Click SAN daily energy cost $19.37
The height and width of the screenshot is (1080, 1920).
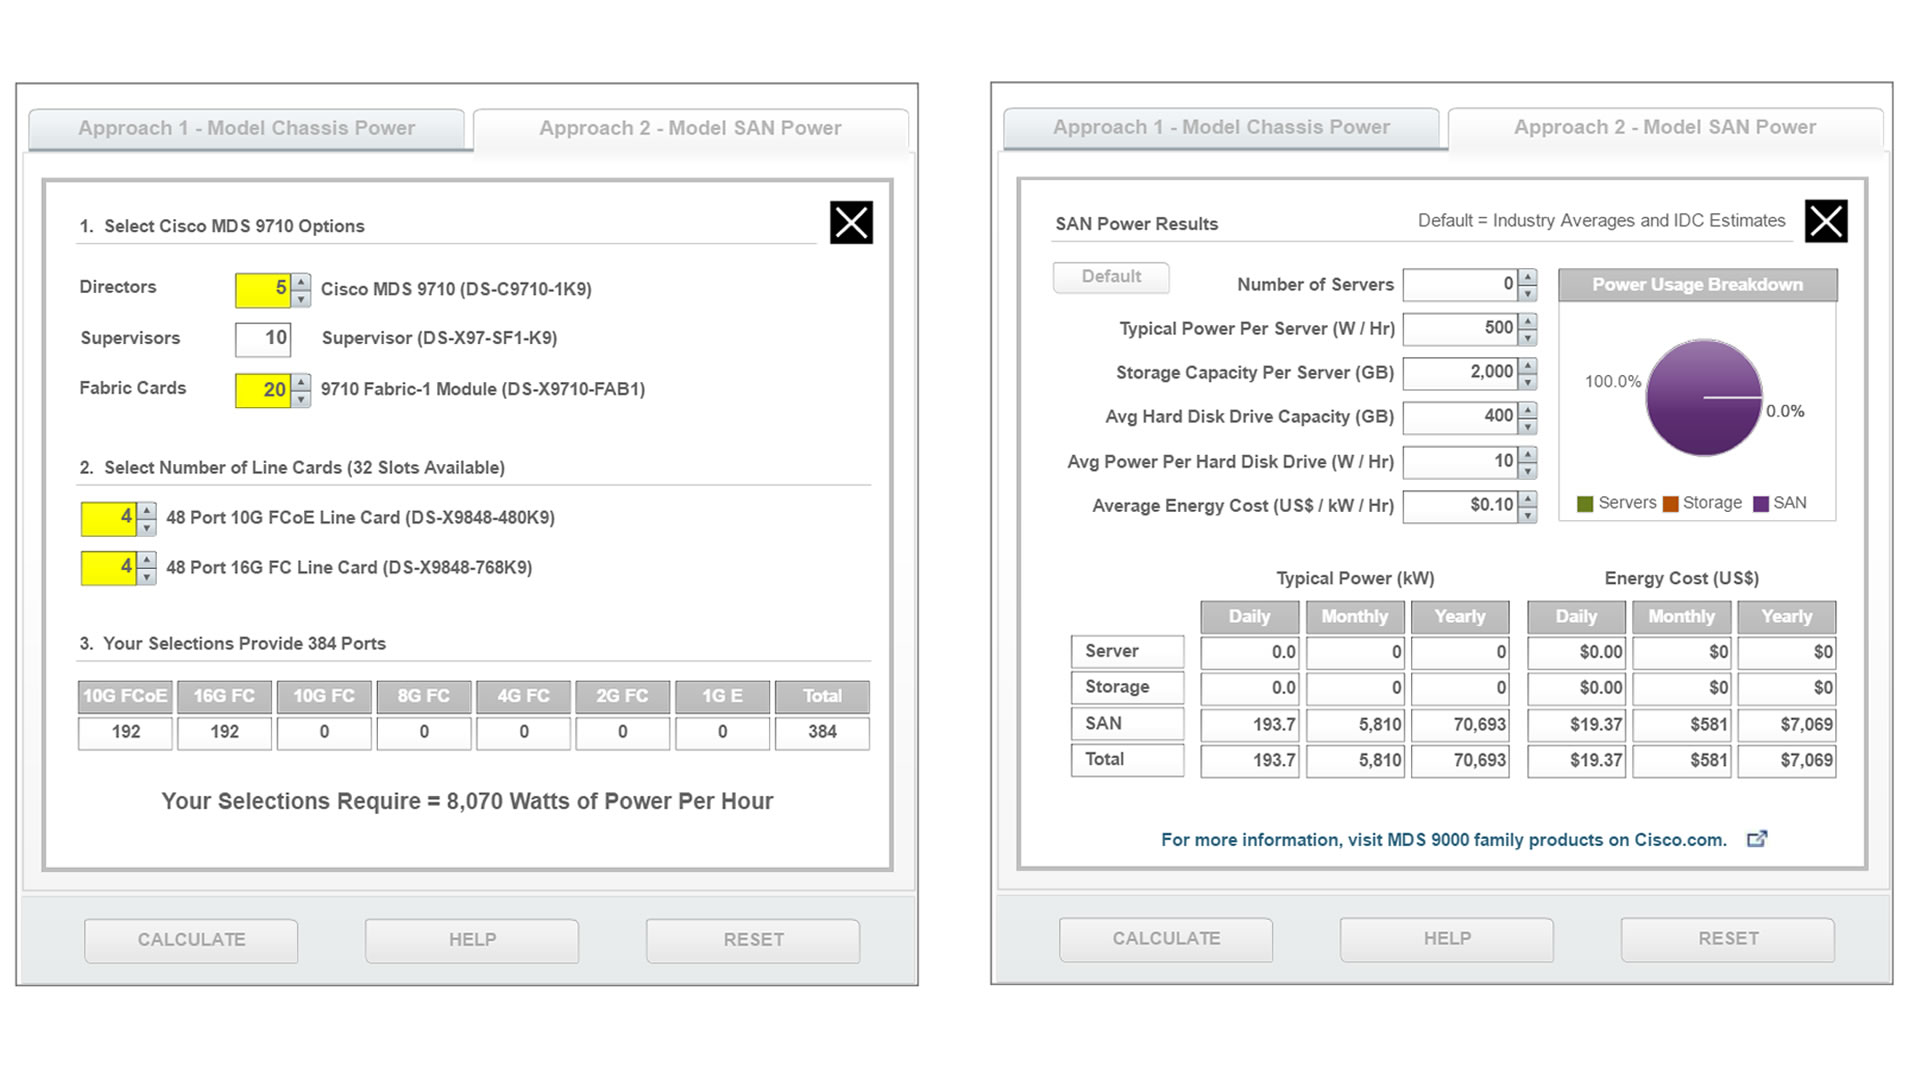tap(1576, 724)
